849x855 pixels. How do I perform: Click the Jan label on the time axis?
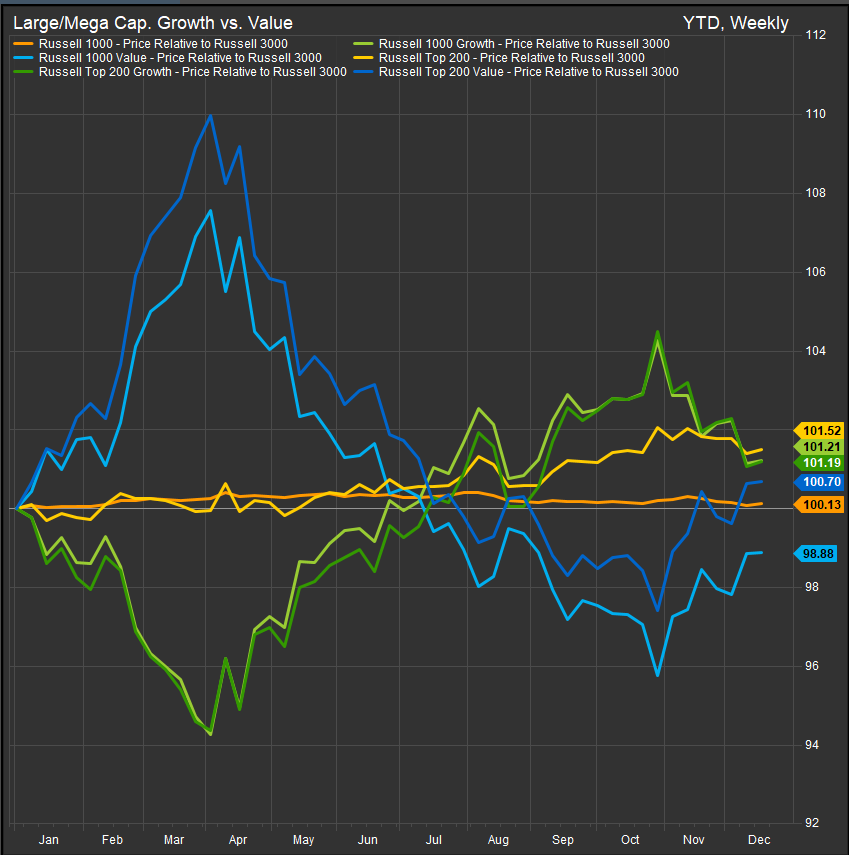coord(49,841)
